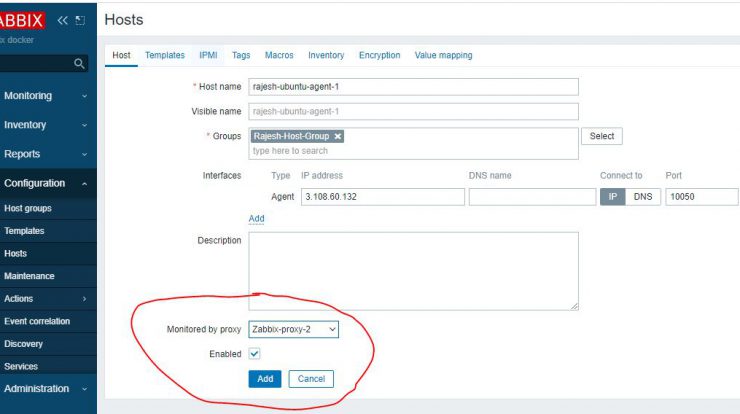Click the Port field 10050
This screenshot has width=740, height=414.
[701, 197]
